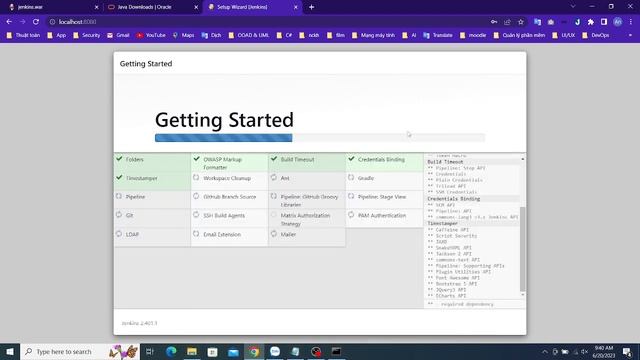This screenshot has height=360, width=640.
Task: Close the jenkins.war tab
Action: (97, 7)
